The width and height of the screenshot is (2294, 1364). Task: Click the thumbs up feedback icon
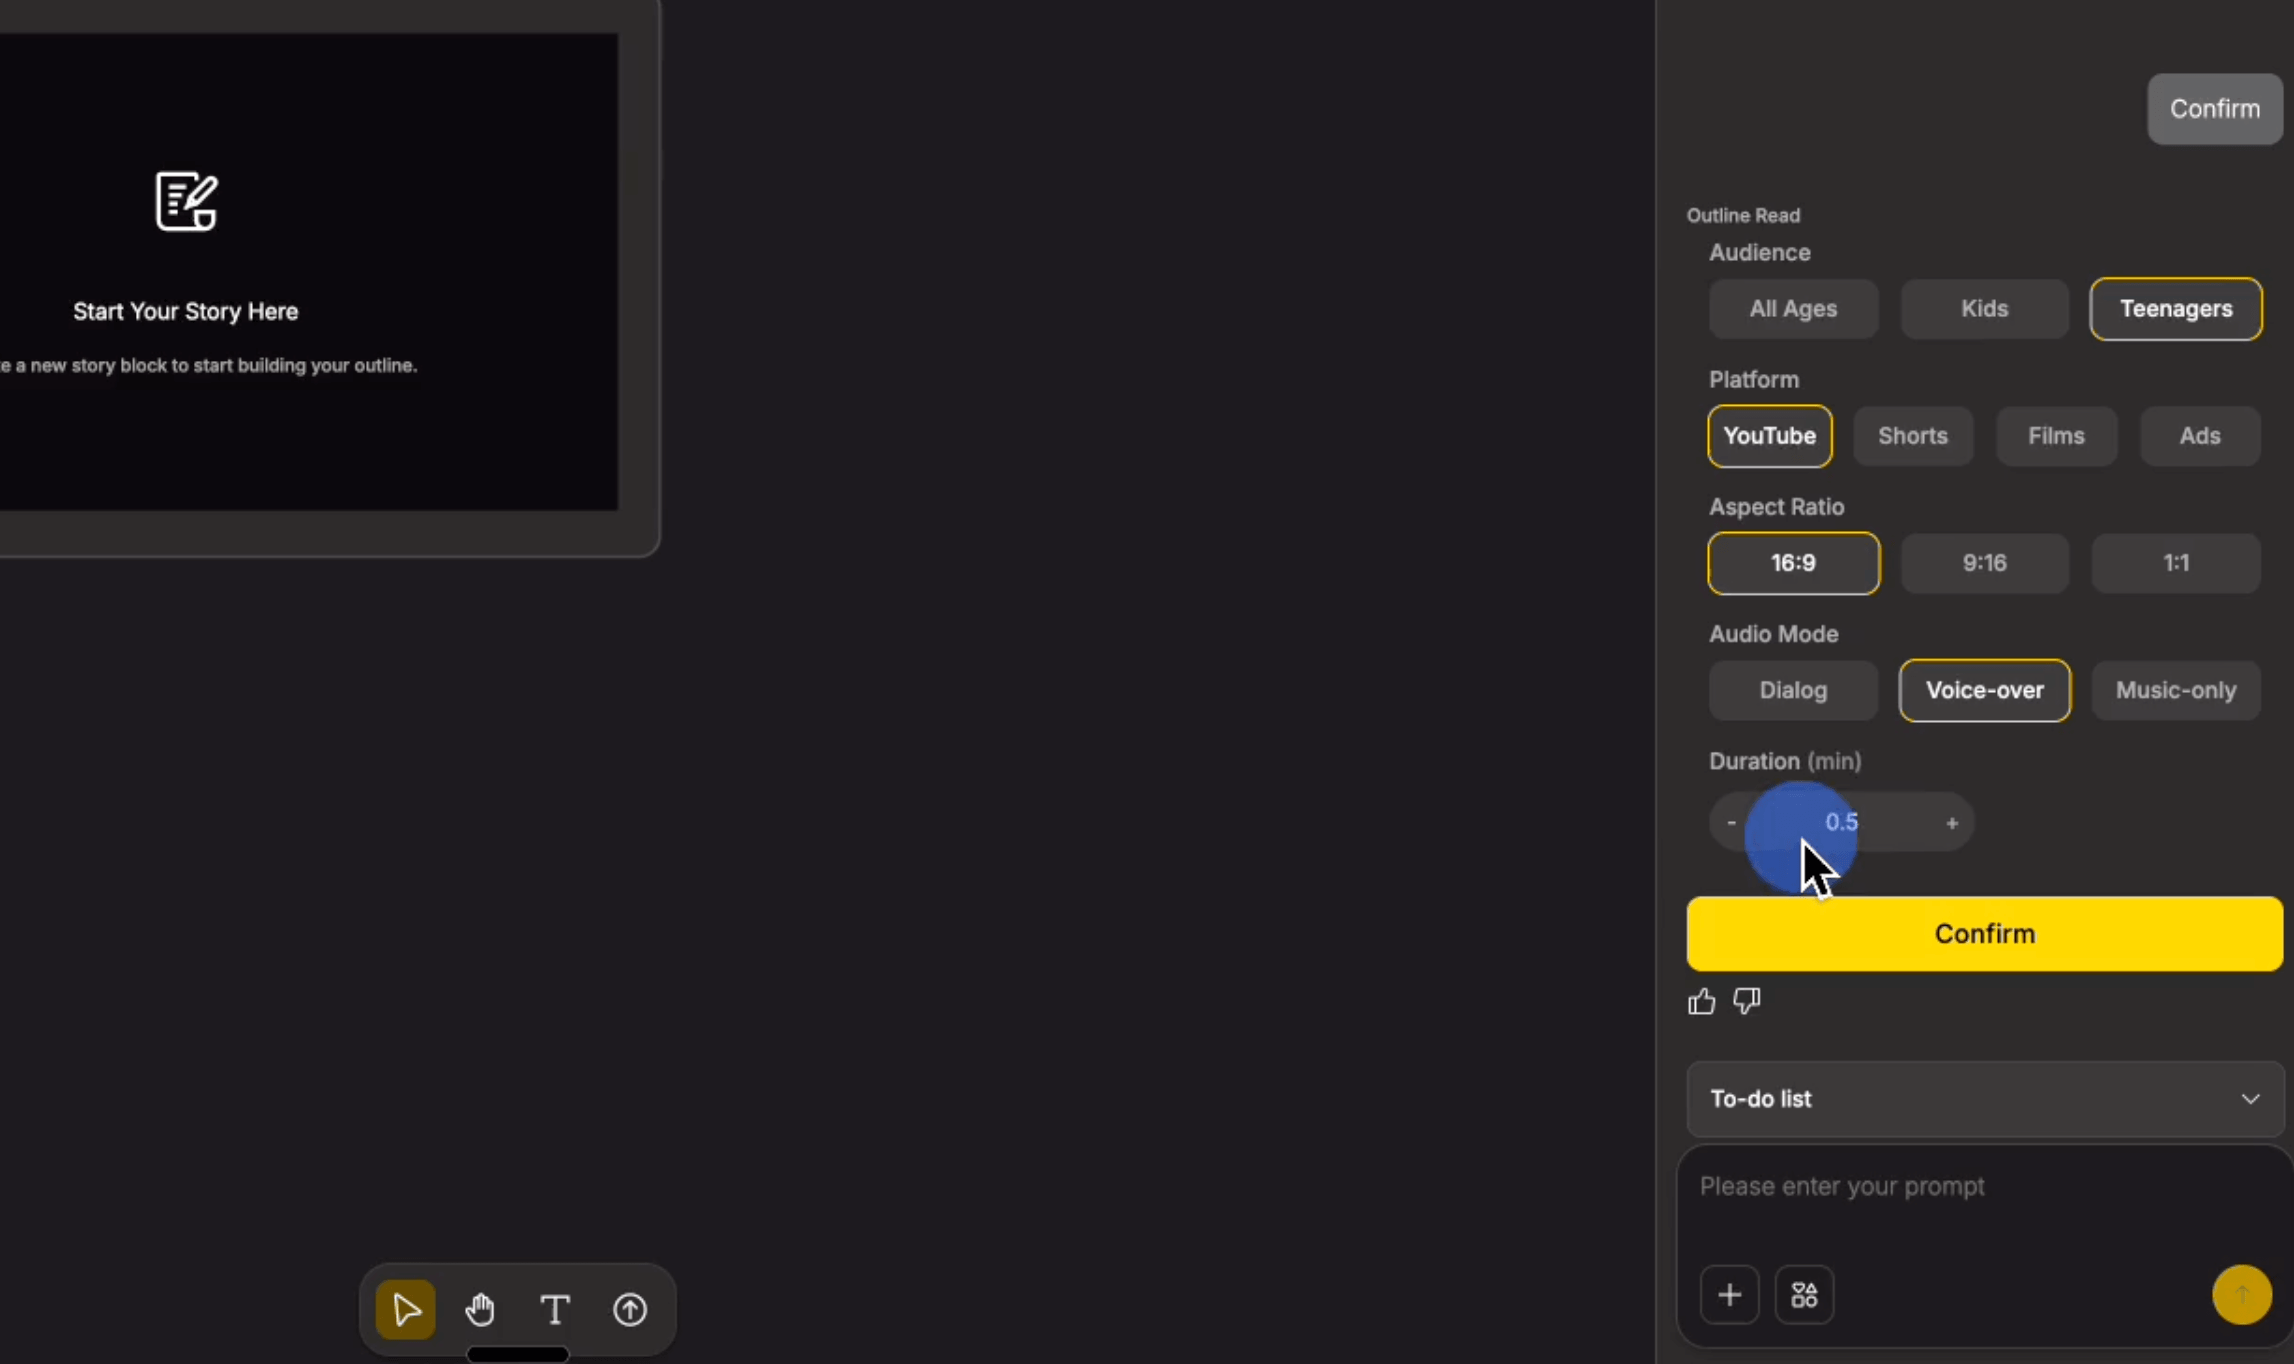pyautogui.click(x=1701, y=1001)
